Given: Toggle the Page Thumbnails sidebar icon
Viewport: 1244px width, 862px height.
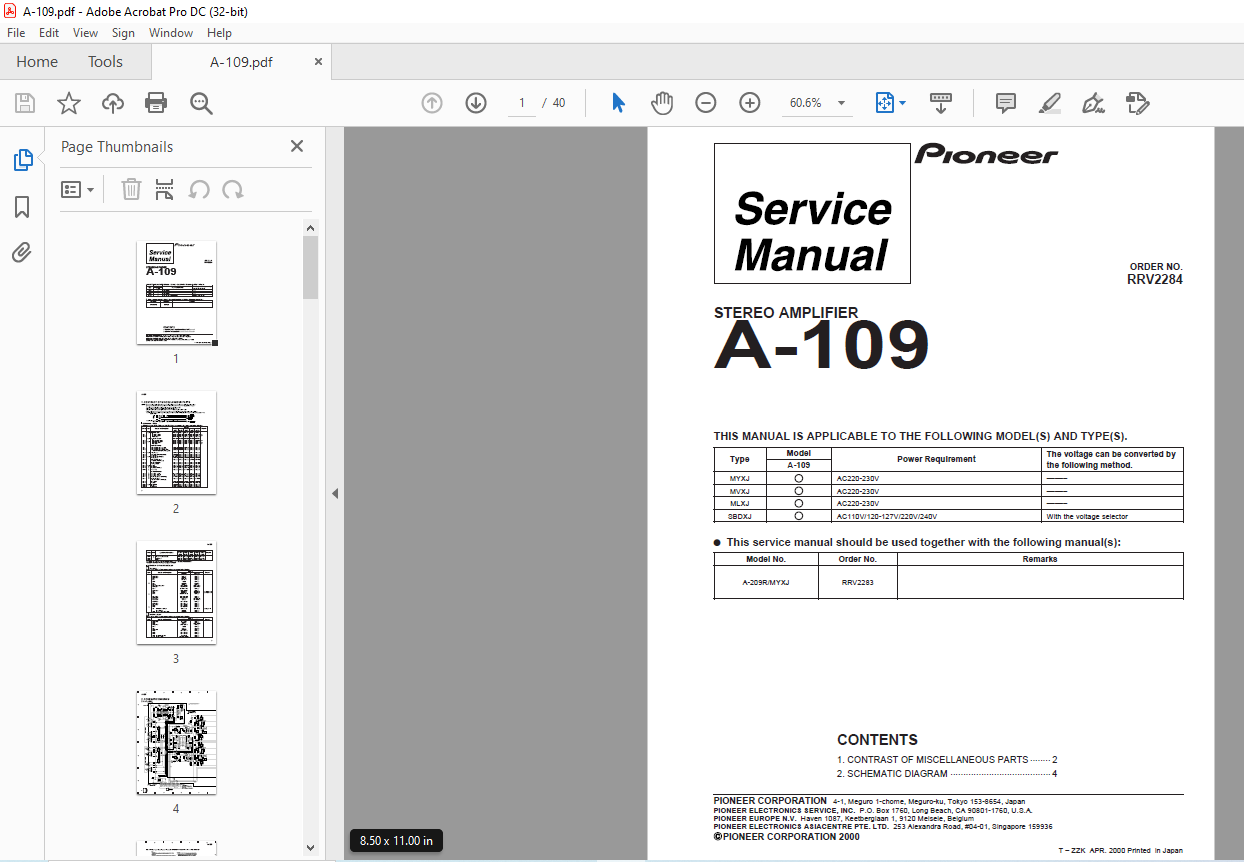Looking at the screenshot, I should click(x=22, y=160).
